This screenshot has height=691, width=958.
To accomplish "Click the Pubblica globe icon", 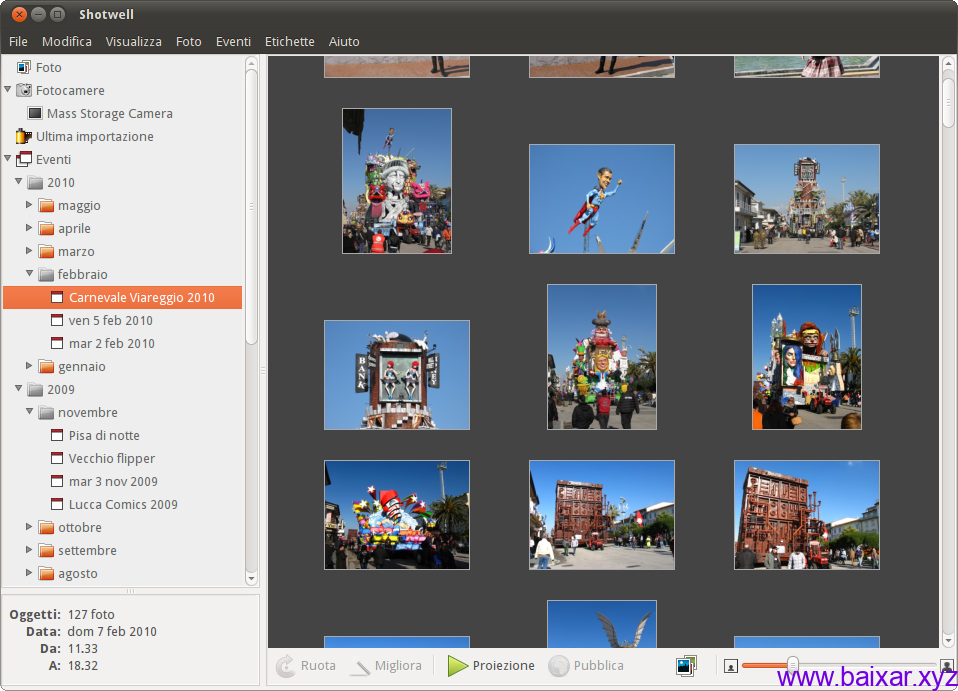I will pyautogui.click(x=559, y=666).
